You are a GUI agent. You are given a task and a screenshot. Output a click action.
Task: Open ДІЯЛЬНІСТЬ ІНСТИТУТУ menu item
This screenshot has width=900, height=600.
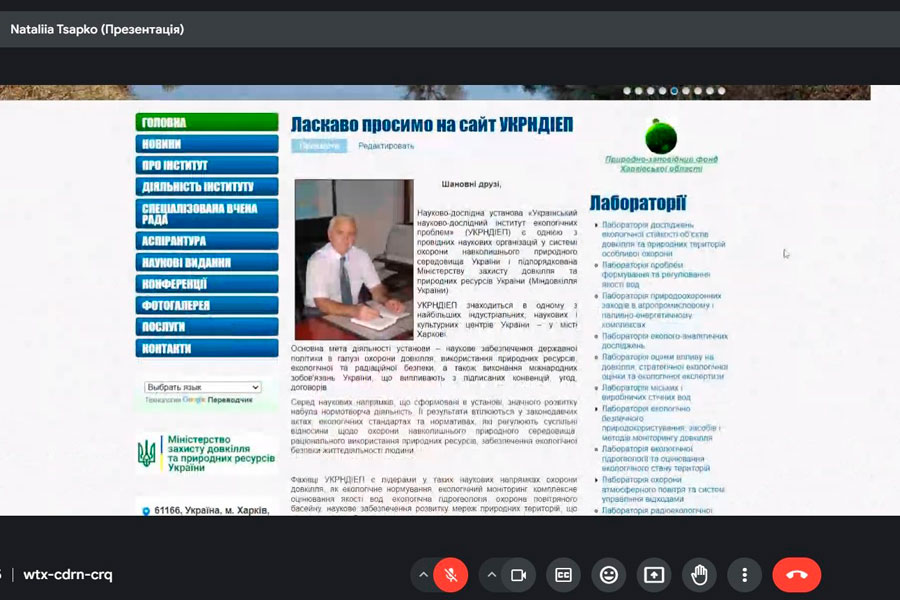(x=207, y=187)
